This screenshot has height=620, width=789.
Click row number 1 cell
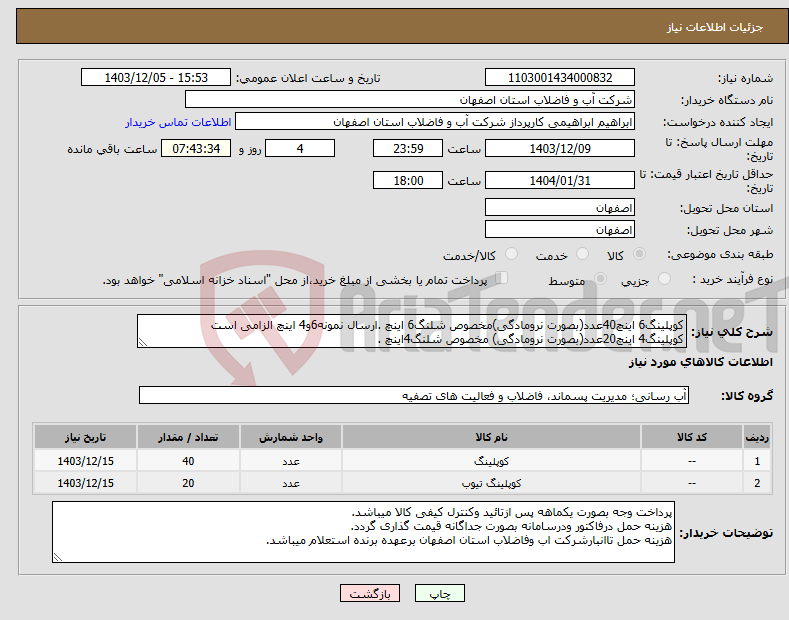tap(757, 461)
